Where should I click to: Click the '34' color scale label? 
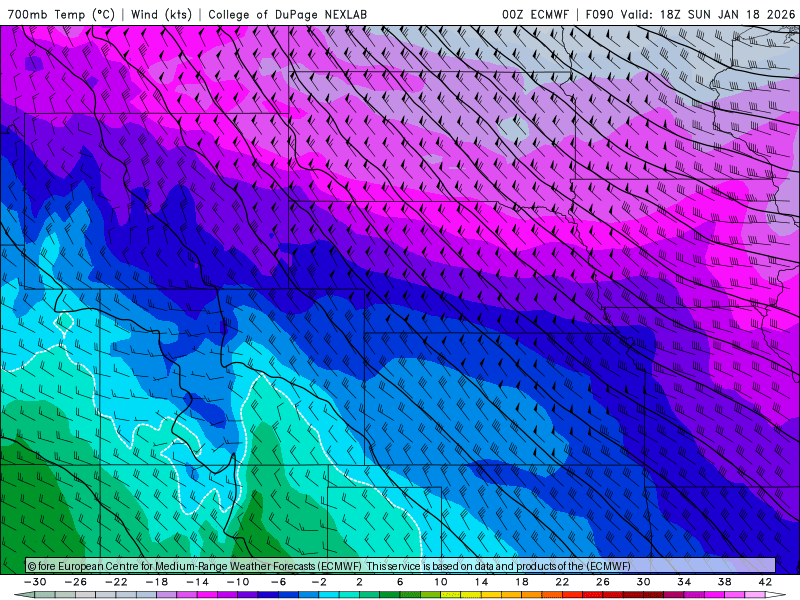click(684, 582)
